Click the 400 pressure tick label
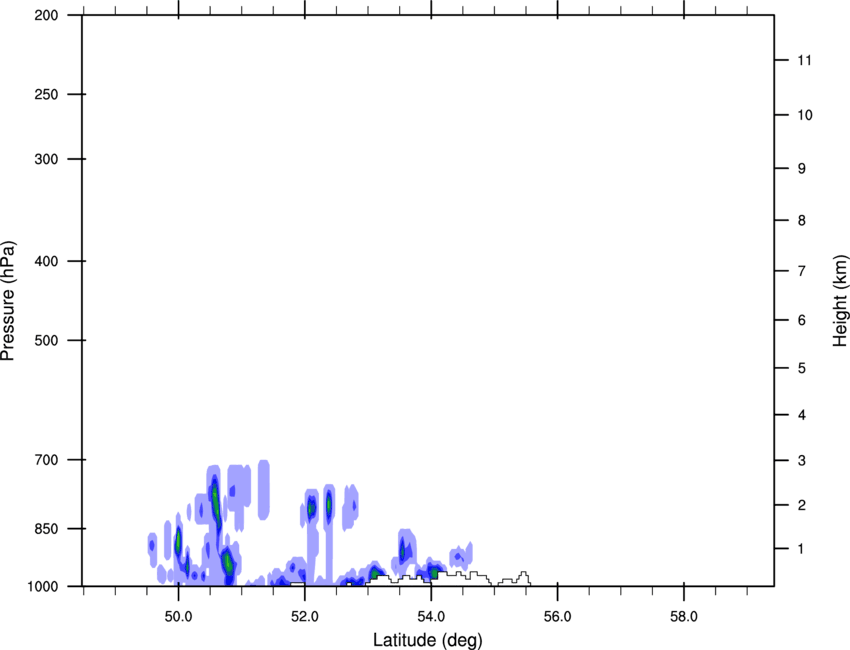Viewport: 850px width, 650px height. (46, 261)
